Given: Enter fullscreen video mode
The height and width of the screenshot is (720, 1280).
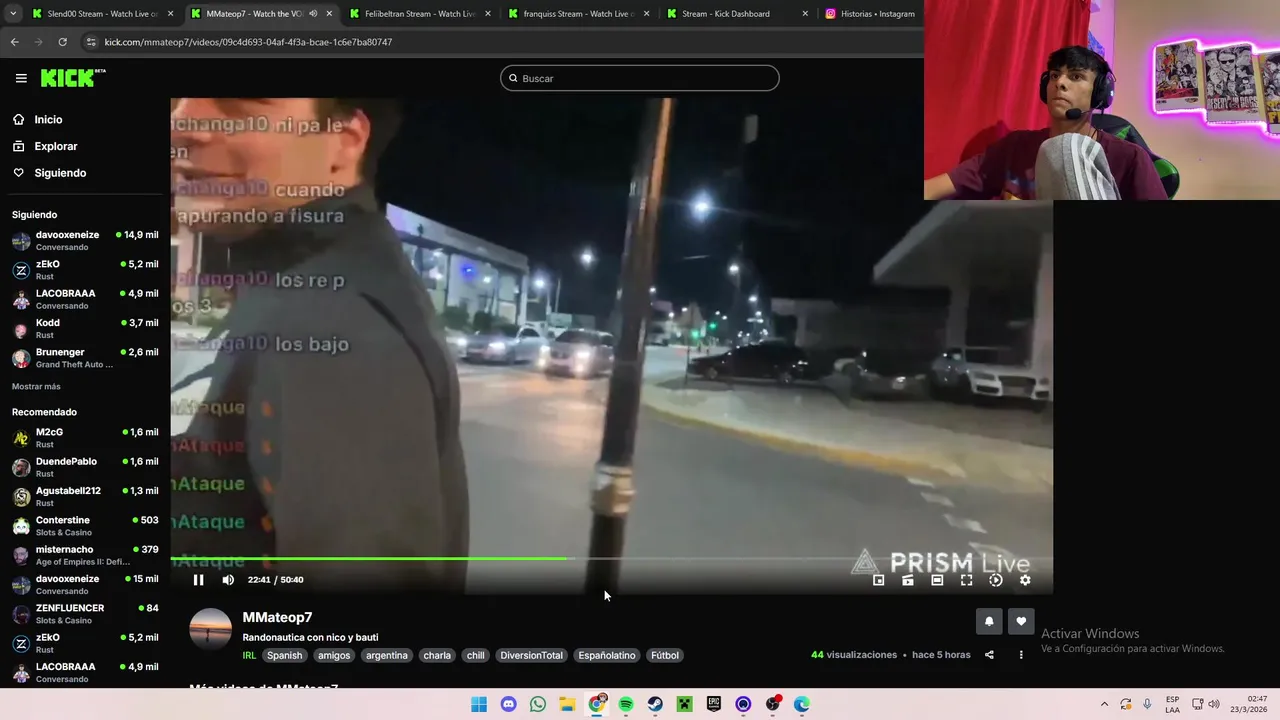Looking at the screenshot, I should pyautogui.click(x=966, y=580).
